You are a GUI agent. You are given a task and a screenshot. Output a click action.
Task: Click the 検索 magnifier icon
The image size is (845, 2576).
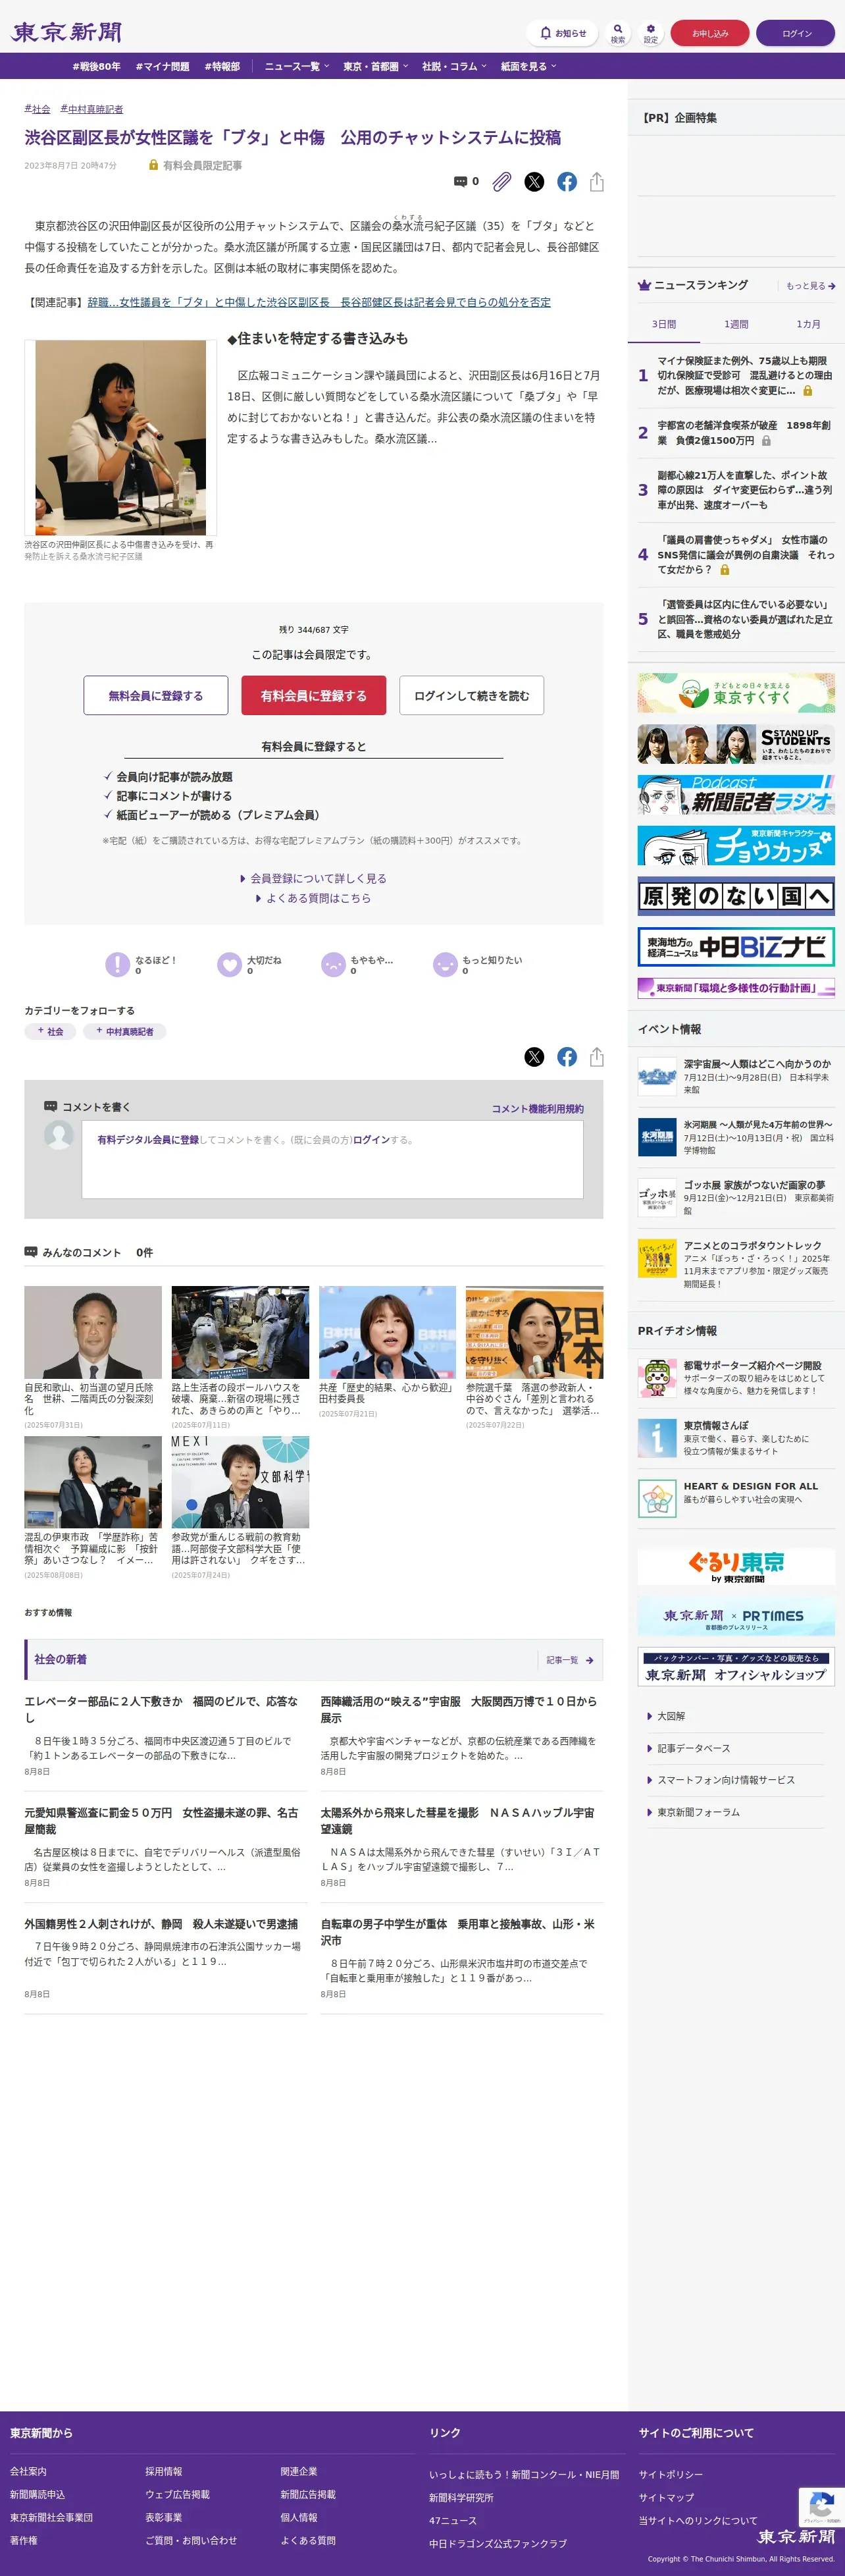pos(618,33)
